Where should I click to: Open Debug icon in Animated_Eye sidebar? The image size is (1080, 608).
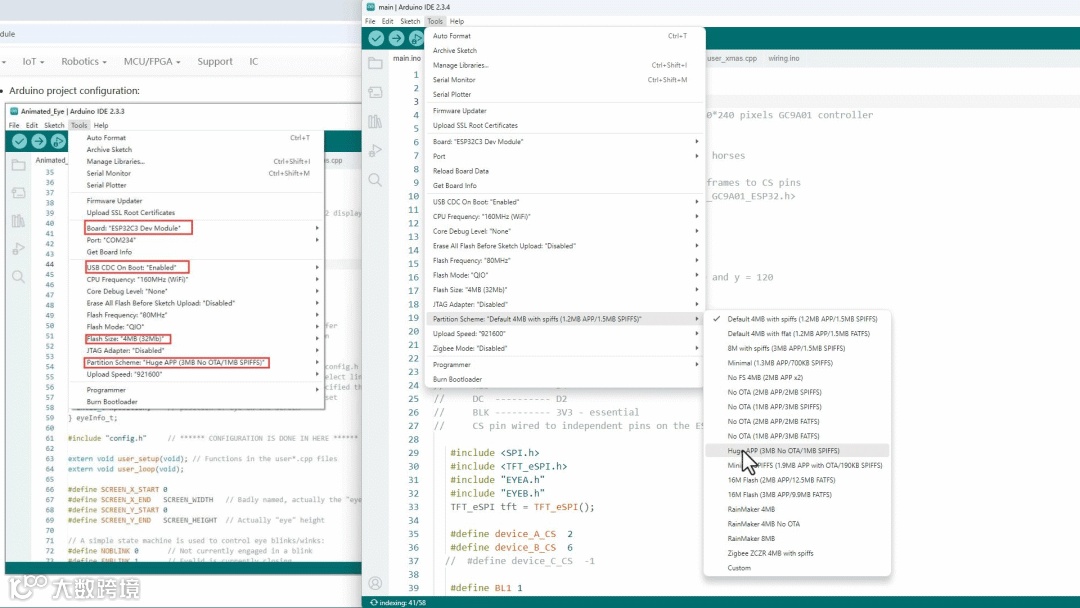click(19, 249)
